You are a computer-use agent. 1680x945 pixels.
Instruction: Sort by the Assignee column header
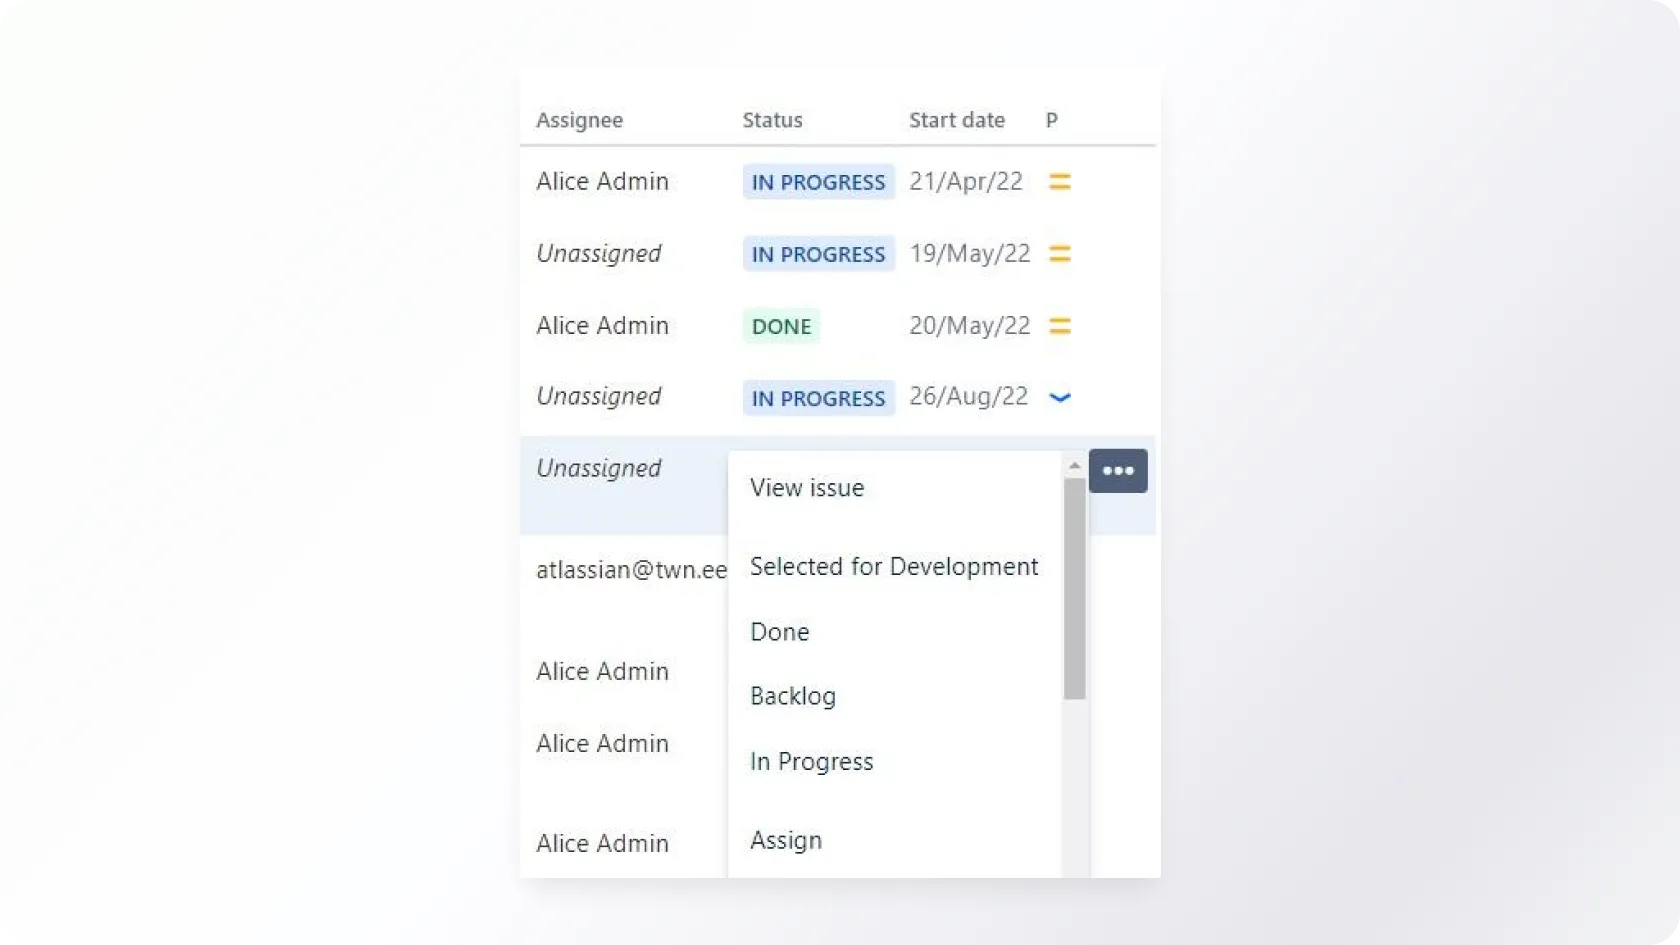click(579, 120)
